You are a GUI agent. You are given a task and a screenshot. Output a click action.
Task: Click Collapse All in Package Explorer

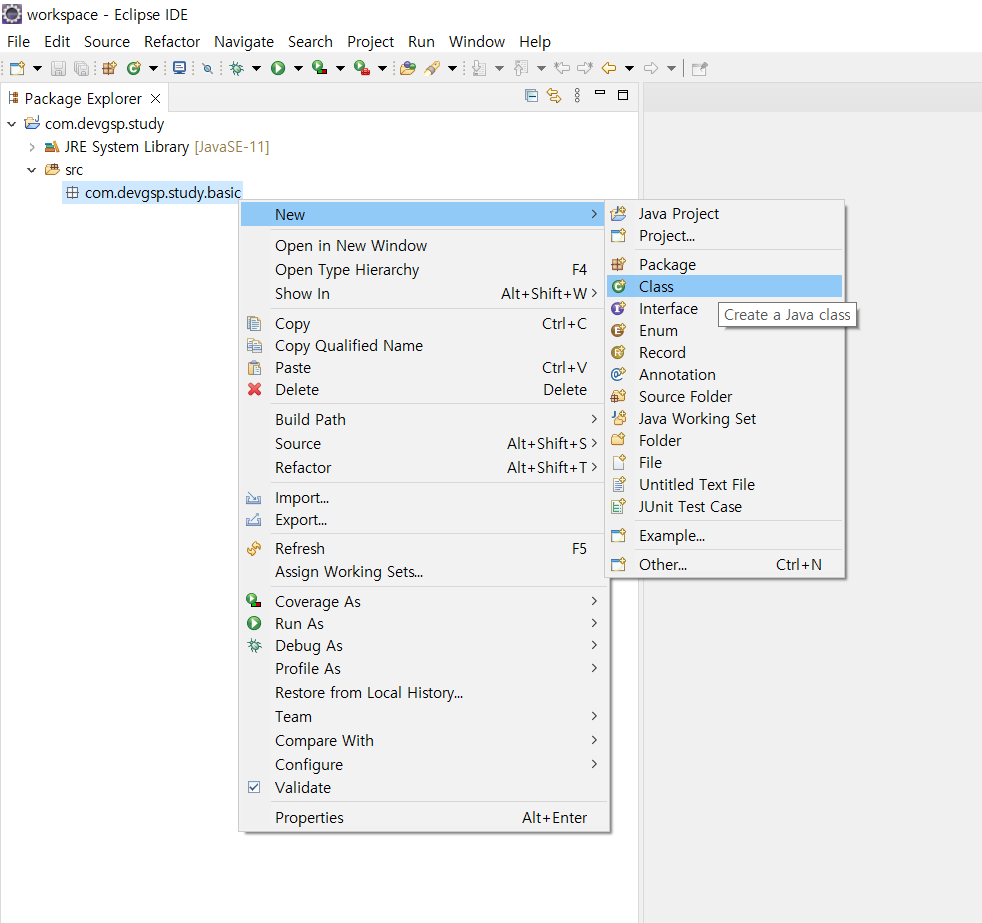[x=531, y=95]
